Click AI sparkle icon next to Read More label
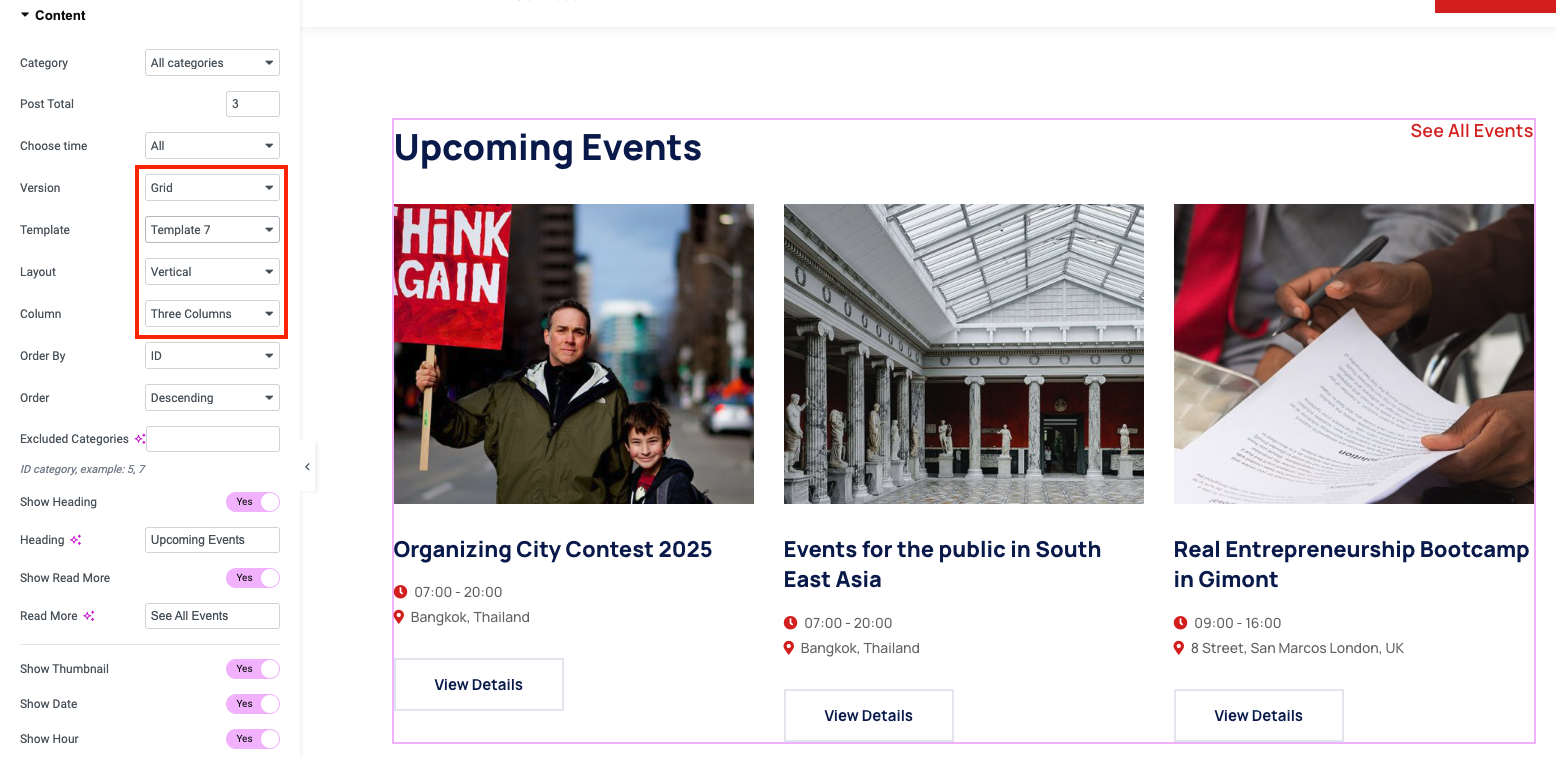Viewport: 1556px width, 758px height. pyautogui.click(x=89, y=616)
